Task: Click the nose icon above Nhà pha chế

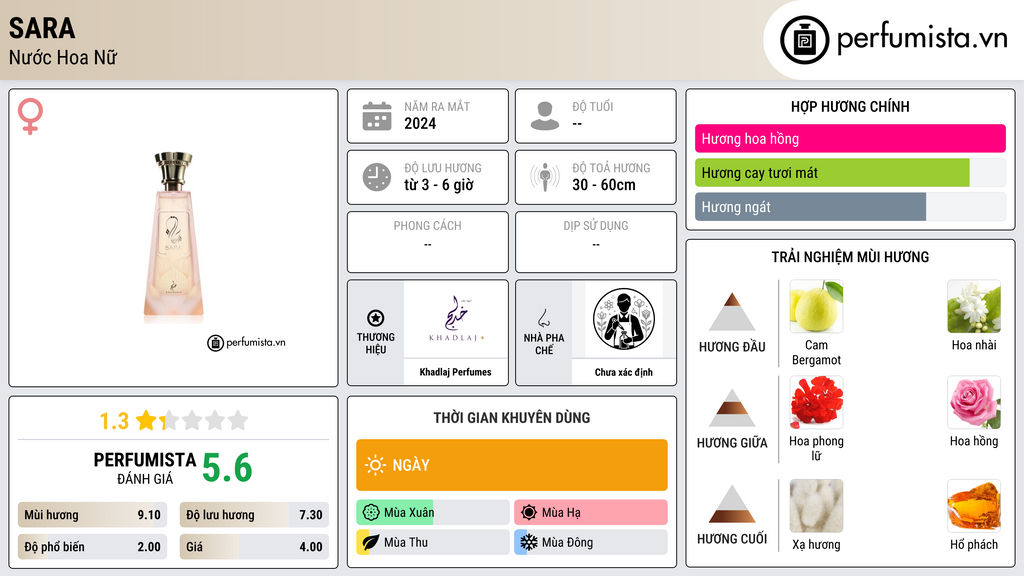Action: [543, 318]
